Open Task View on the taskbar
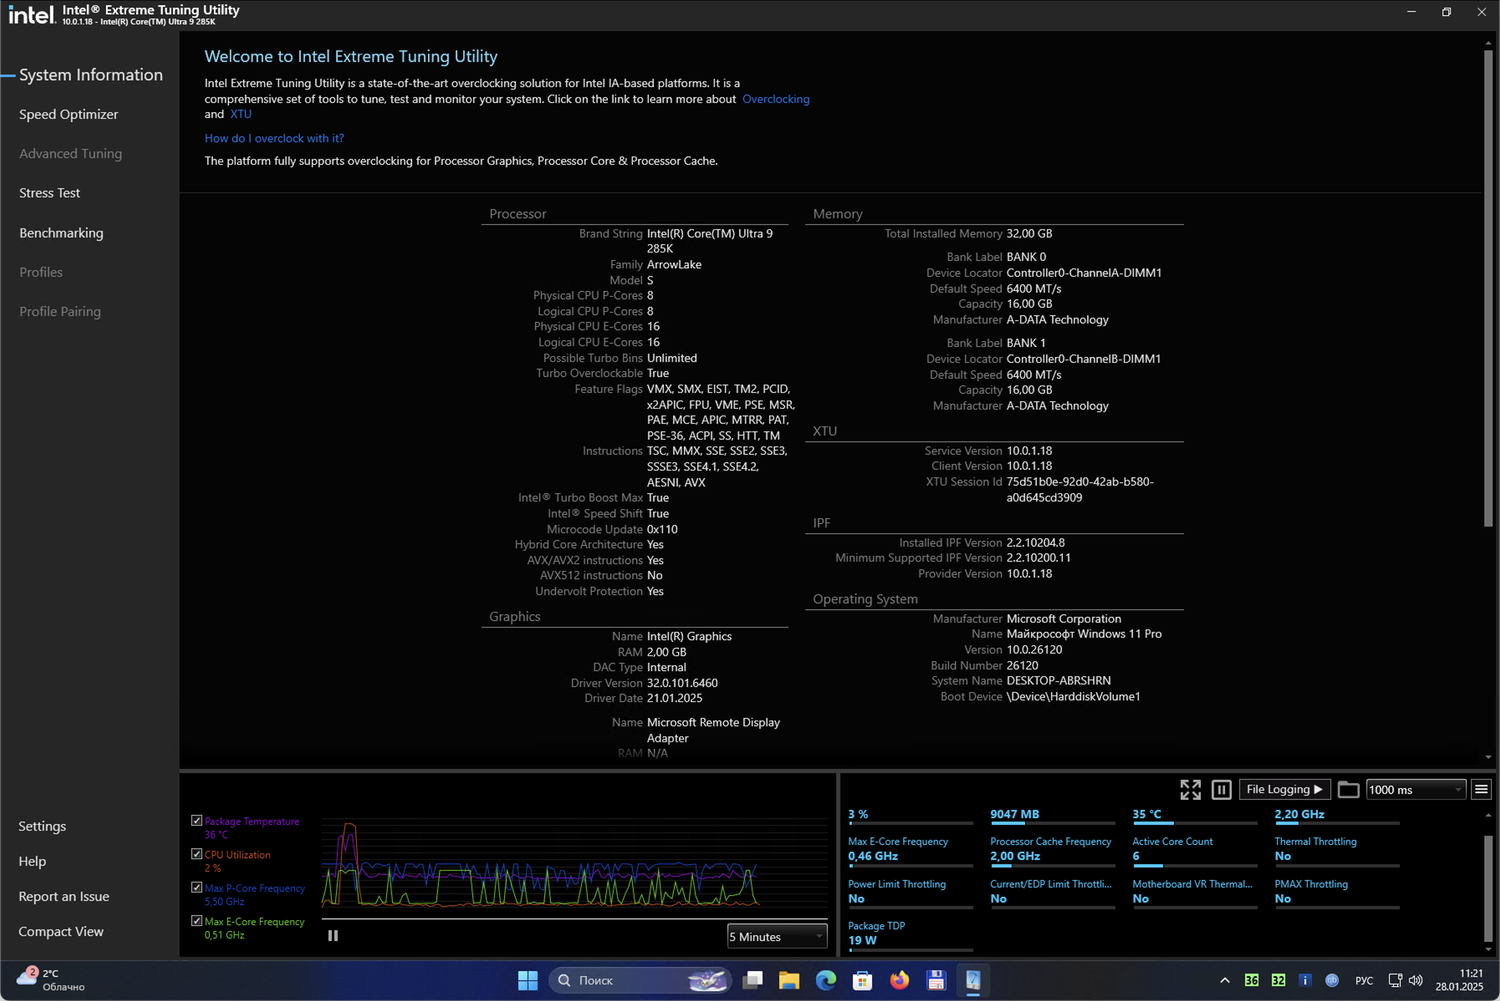Viewport: 1500px width, 1001px height. [753, 981]
